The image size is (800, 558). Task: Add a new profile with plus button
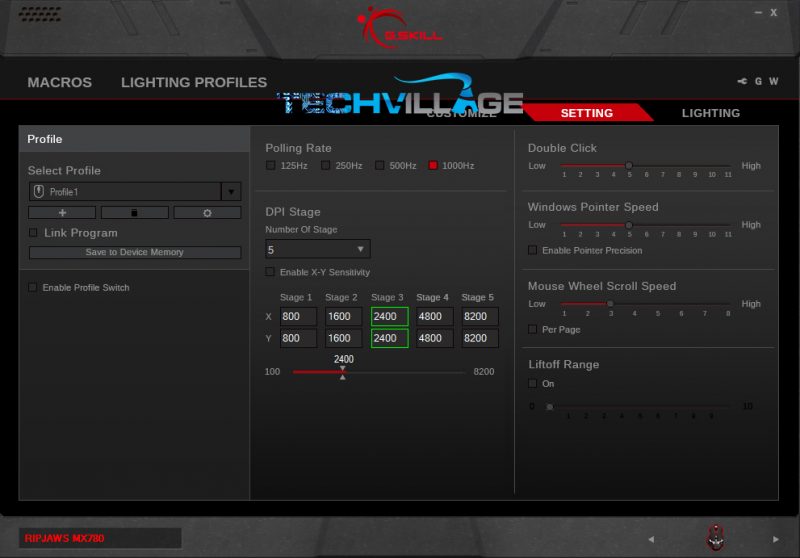pos(62,213)
